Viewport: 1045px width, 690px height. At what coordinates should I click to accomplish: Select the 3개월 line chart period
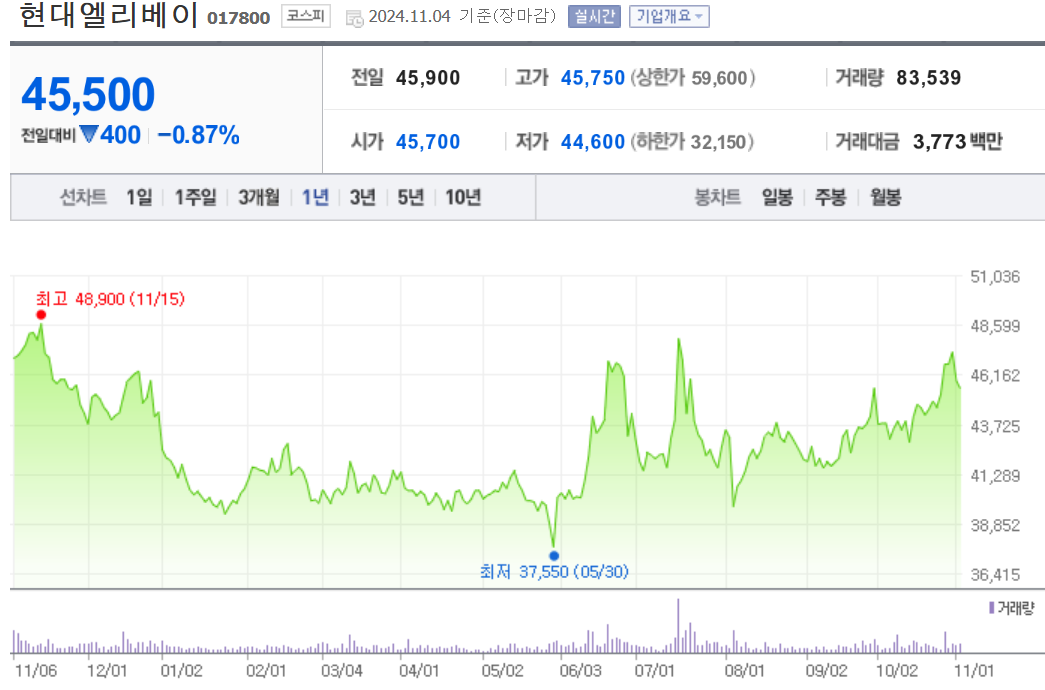pos(259,197)
